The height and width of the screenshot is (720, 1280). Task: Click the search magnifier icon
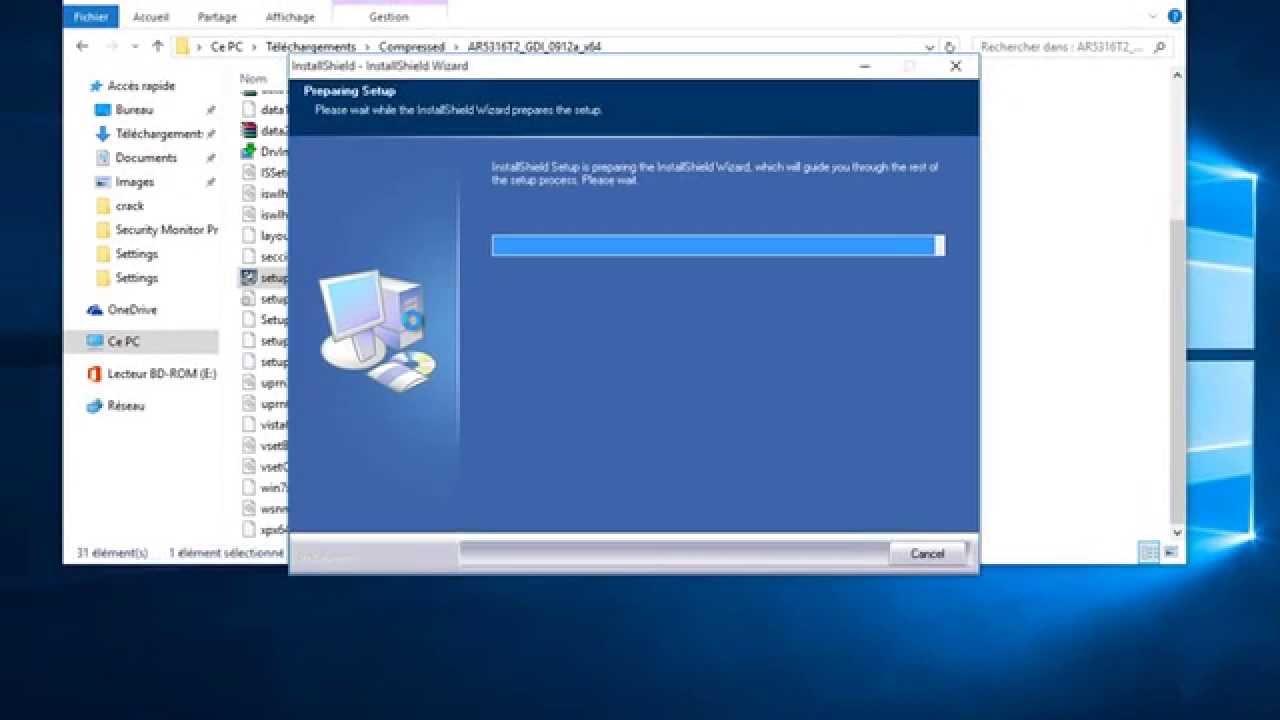[x=1160, y=47]
